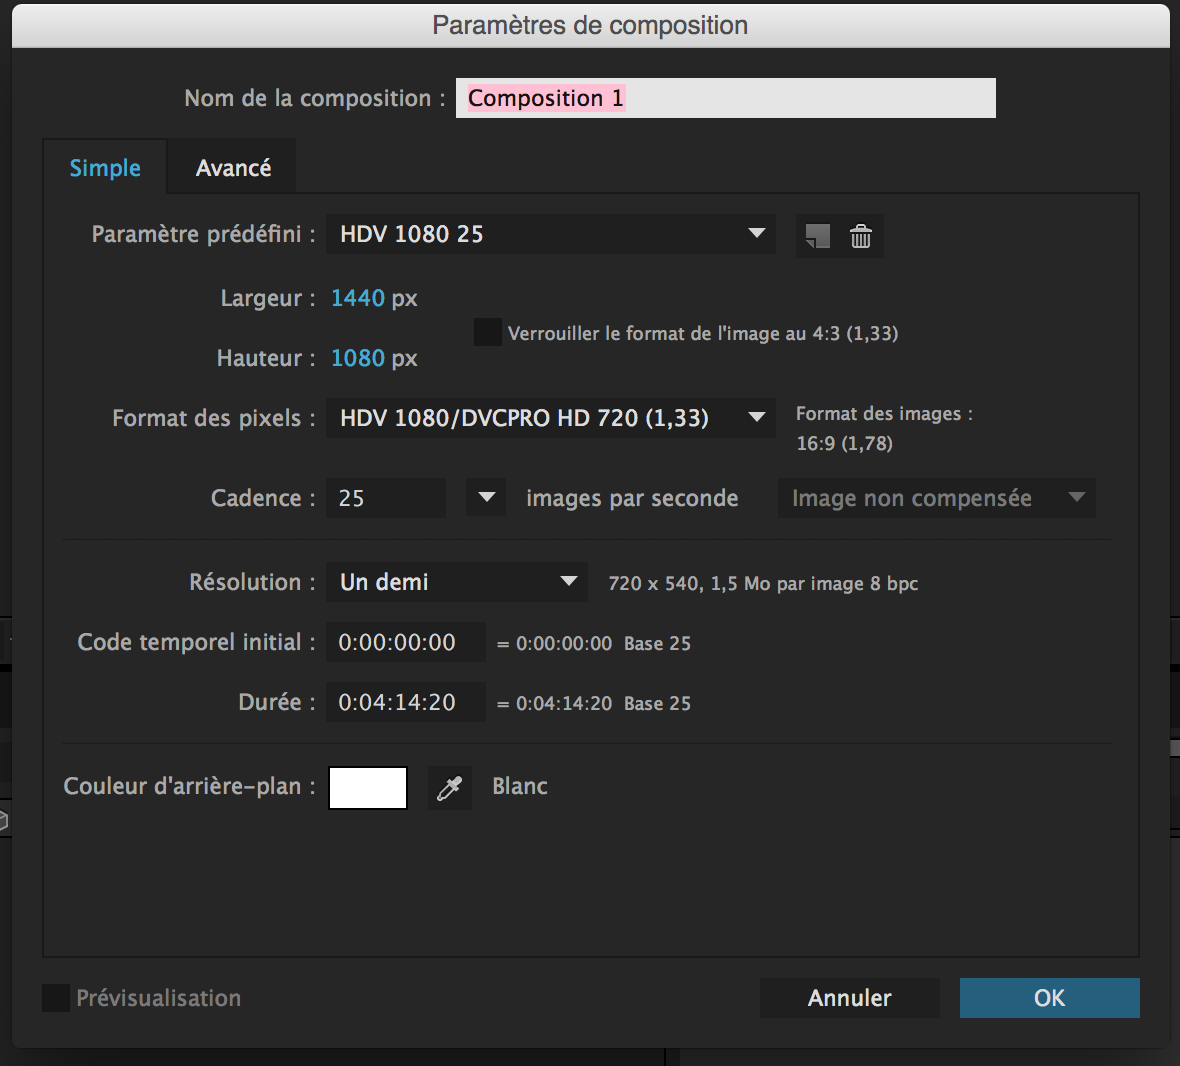The image size is (1180, 1066).
Task: Click the save preset icon
Action: 818,236
